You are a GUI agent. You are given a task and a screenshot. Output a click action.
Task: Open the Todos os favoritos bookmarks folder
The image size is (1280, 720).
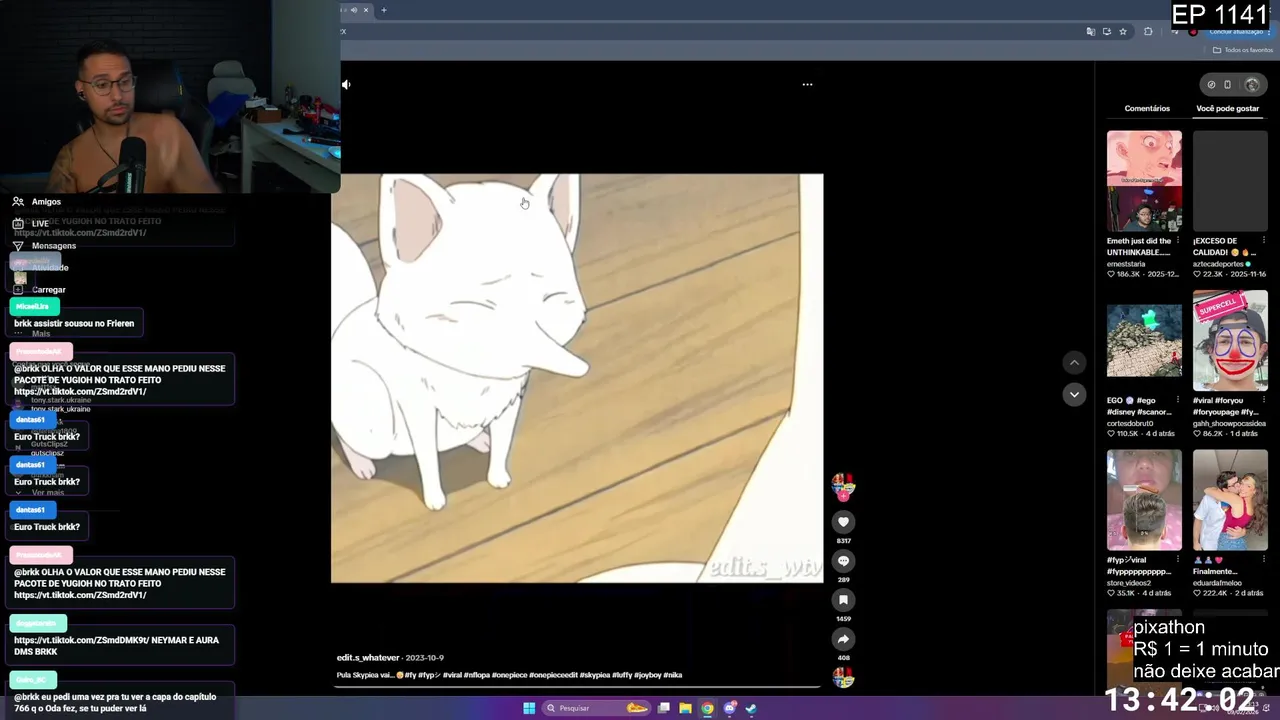[1243, 50]
